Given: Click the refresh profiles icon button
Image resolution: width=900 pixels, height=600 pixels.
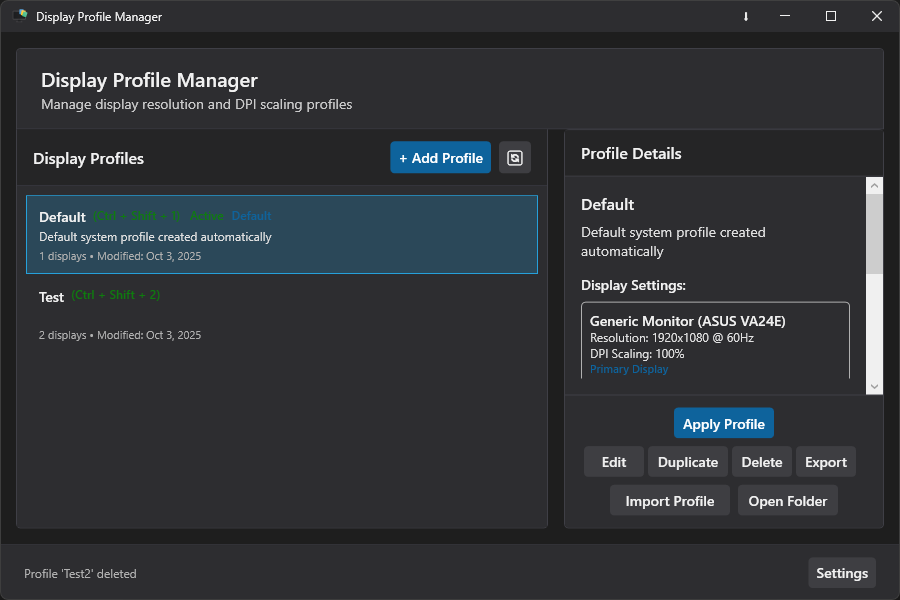Looking at the screenshot, I should point(515,158).
